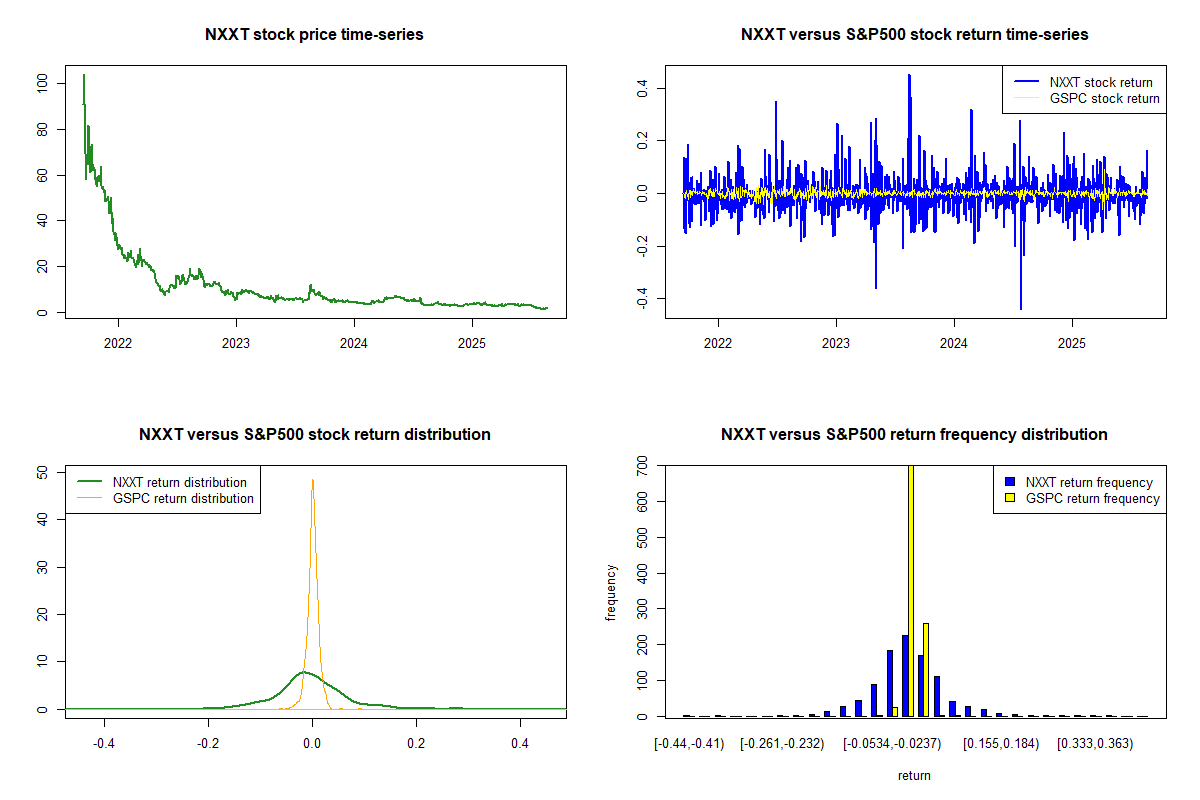Click the 'return frequency distribution' chart title
The image size is (1200, 800).
914,435
